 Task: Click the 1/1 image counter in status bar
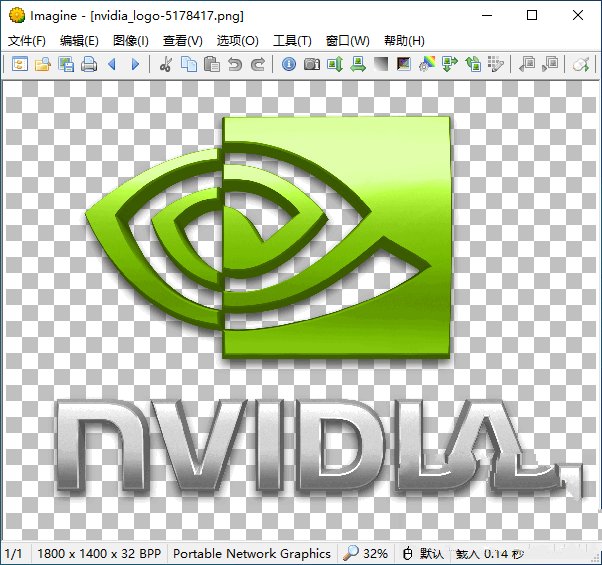pyautogui.click(x=13, y=553)
